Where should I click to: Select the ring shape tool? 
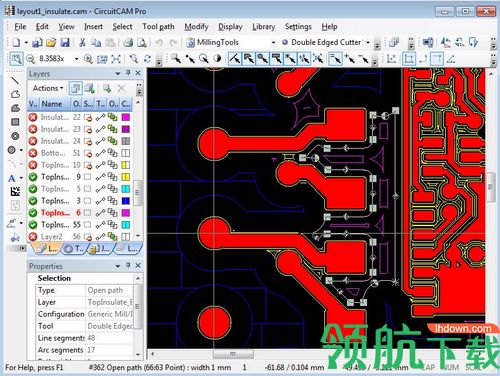[x=15, y=136]
